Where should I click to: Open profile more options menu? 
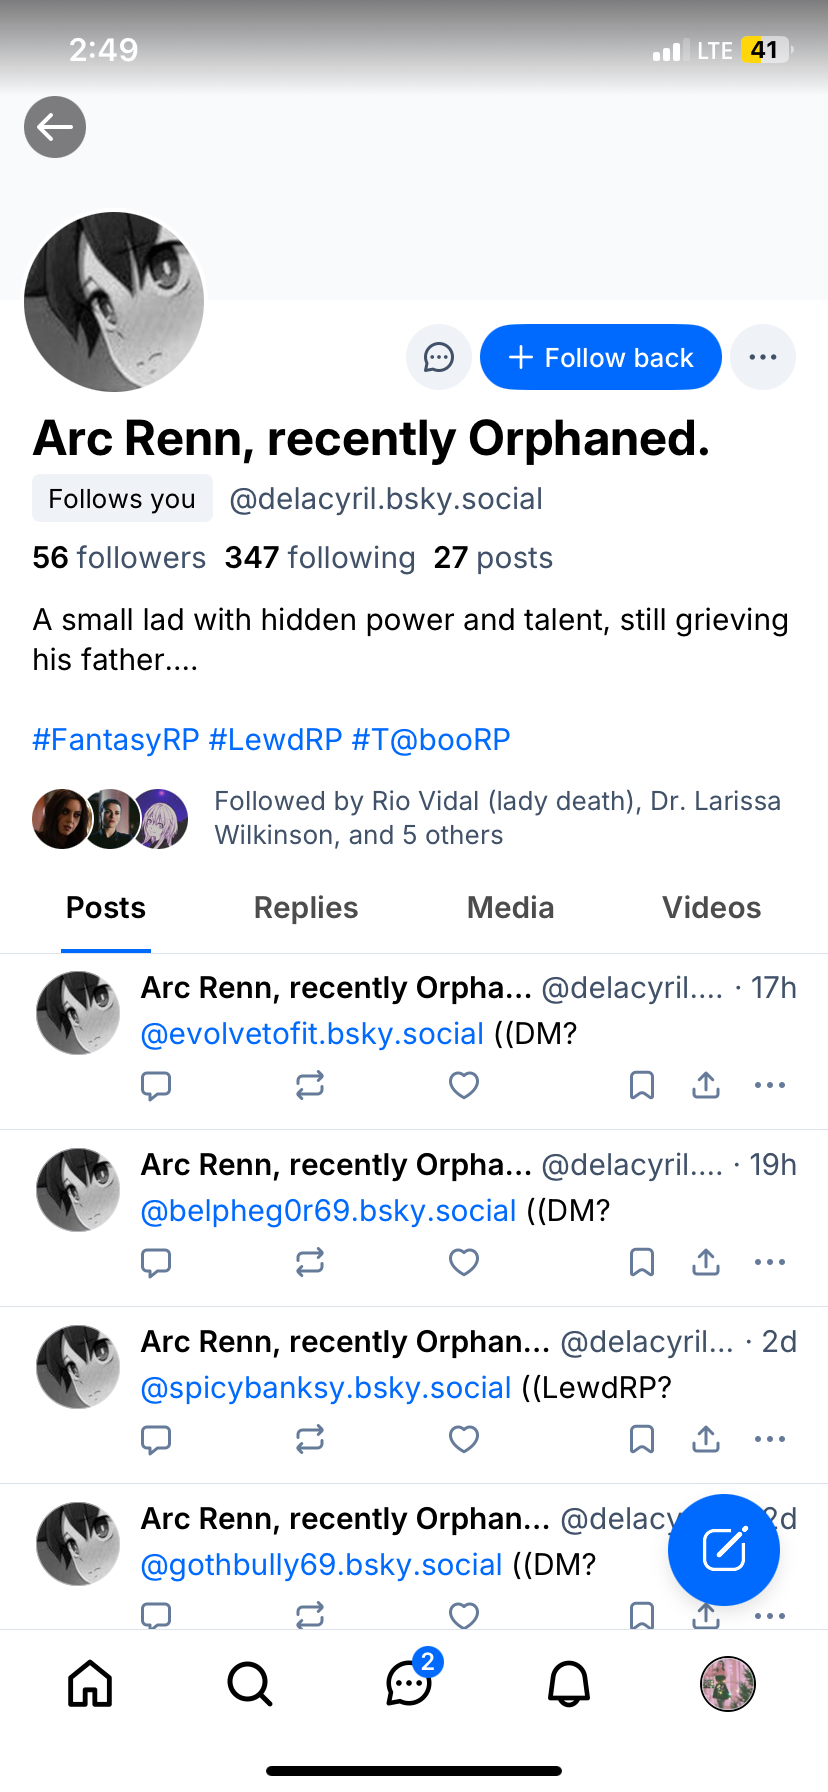763,357
